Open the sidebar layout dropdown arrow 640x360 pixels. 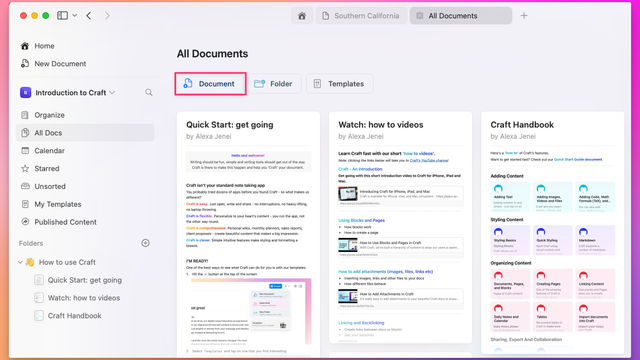tap(75, 16)
